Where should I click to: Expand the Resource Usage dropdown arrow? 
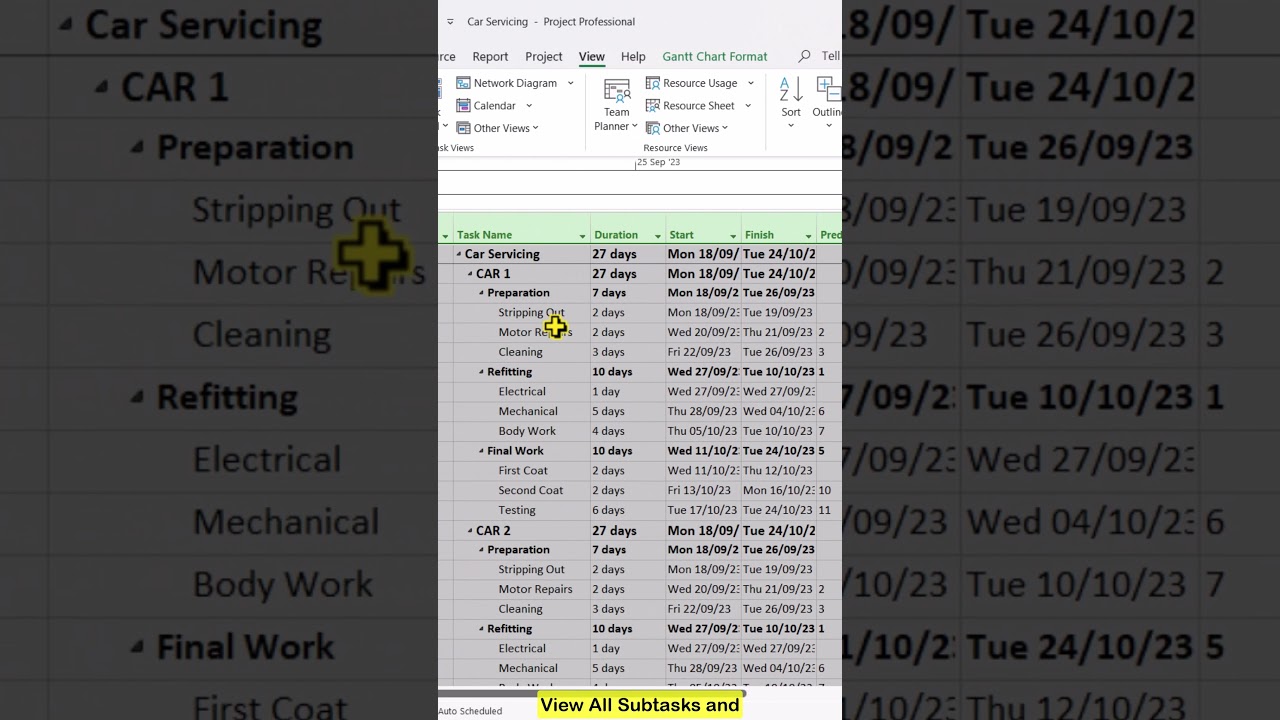pos(750,83)
